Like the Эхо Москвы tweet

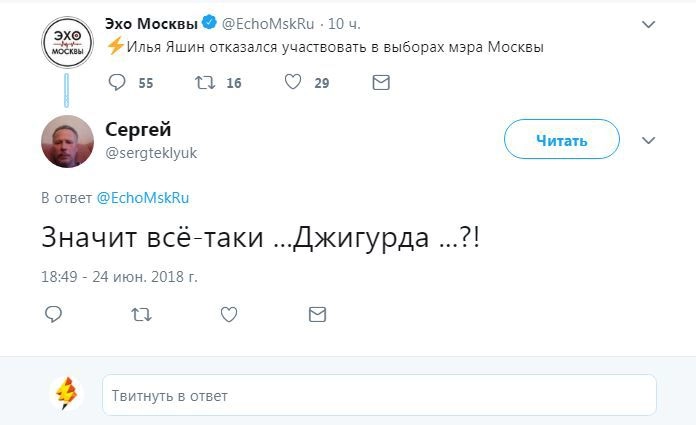pyautogui.click(x=293, y=83)
